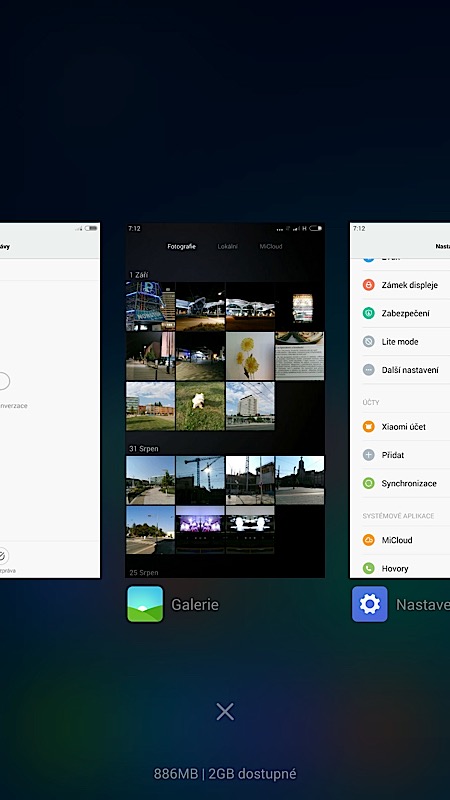Screen dimensions: 450x800
Task: Open the Zabezpečení shield icon
Action: (368, 313)
